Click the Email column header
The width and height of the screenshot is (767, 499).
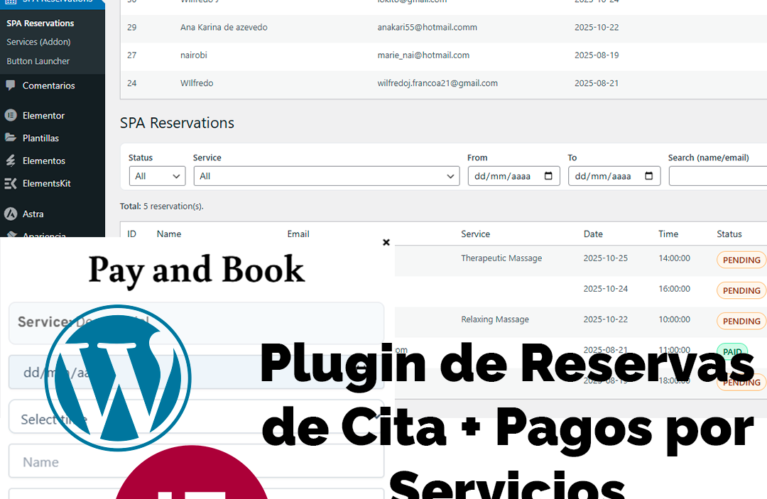298,234
